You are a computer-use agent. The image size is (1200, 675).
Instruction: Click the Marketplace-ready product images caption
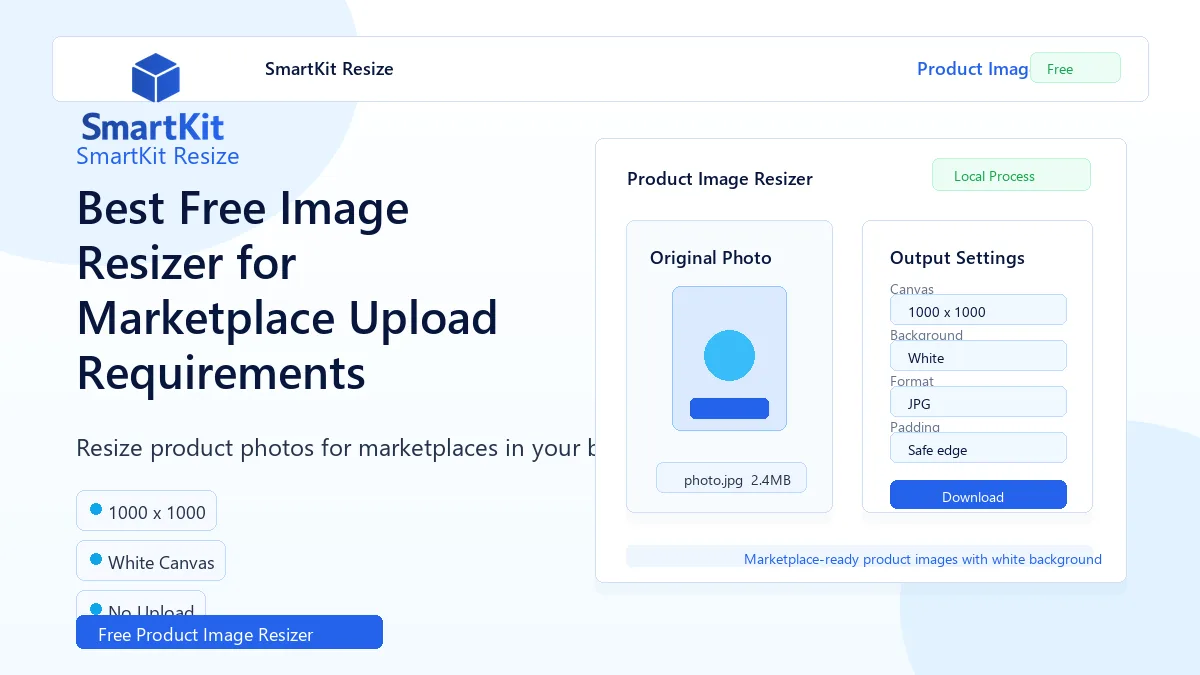coord(923,559)
